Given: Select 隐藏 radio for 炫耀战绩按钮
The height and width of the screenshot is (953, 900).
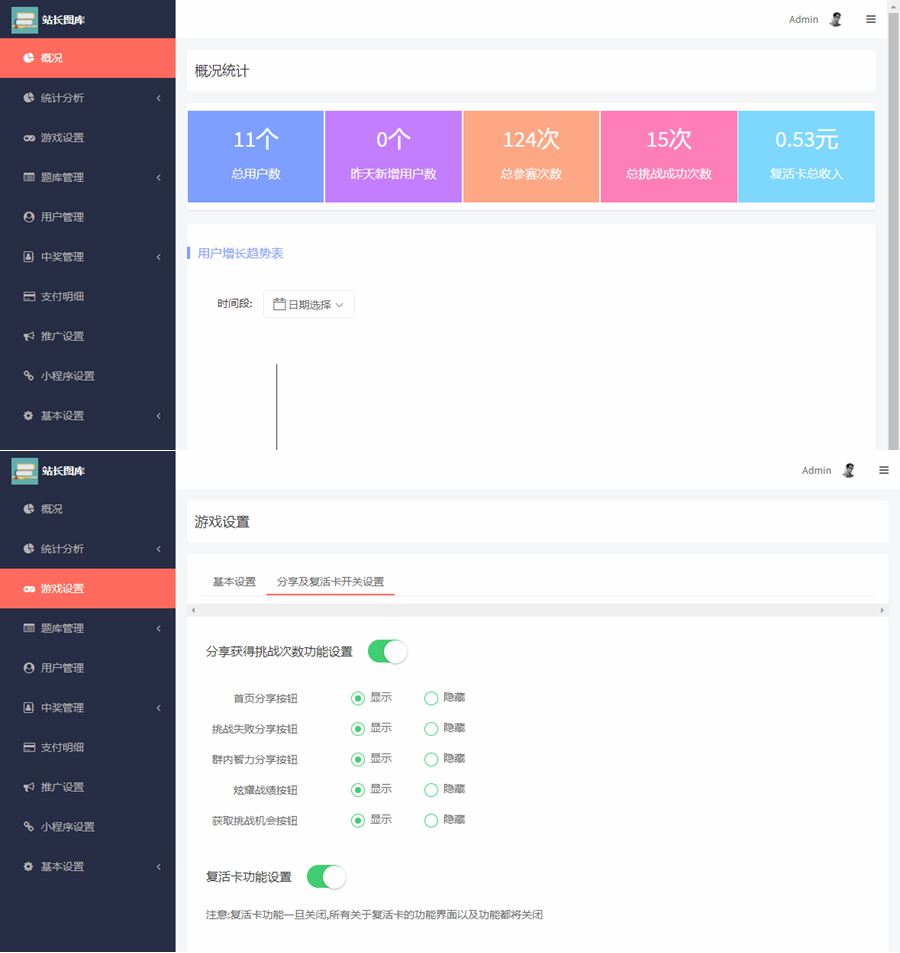Looking at the screenshot, I should (431, 790).
